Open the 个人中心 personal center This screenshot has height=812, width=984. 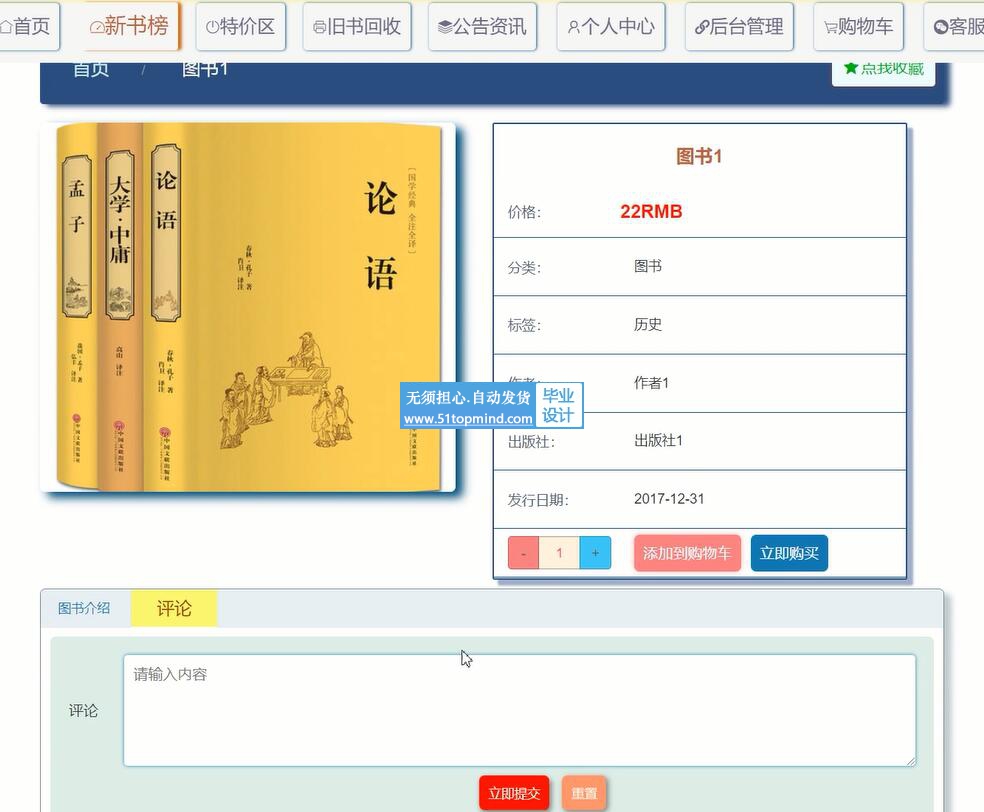click(611, 26)
